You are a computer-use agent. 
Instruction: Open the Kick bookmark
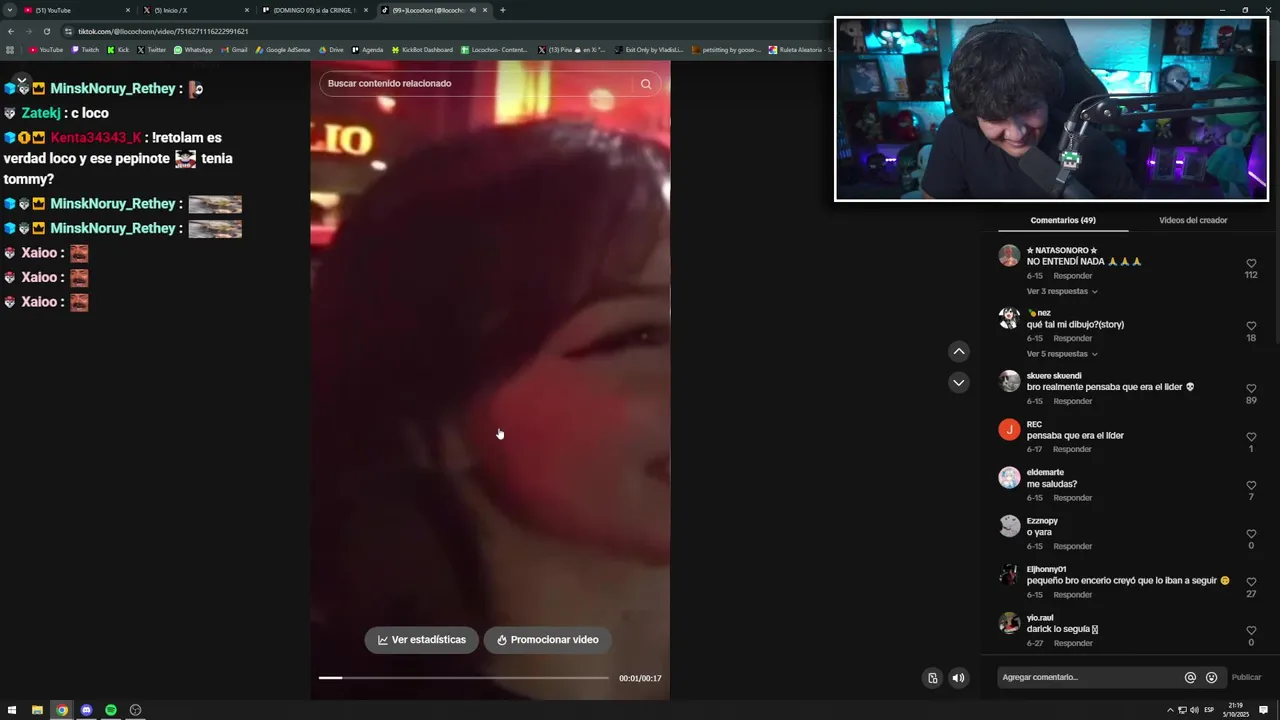coord(118,50)
